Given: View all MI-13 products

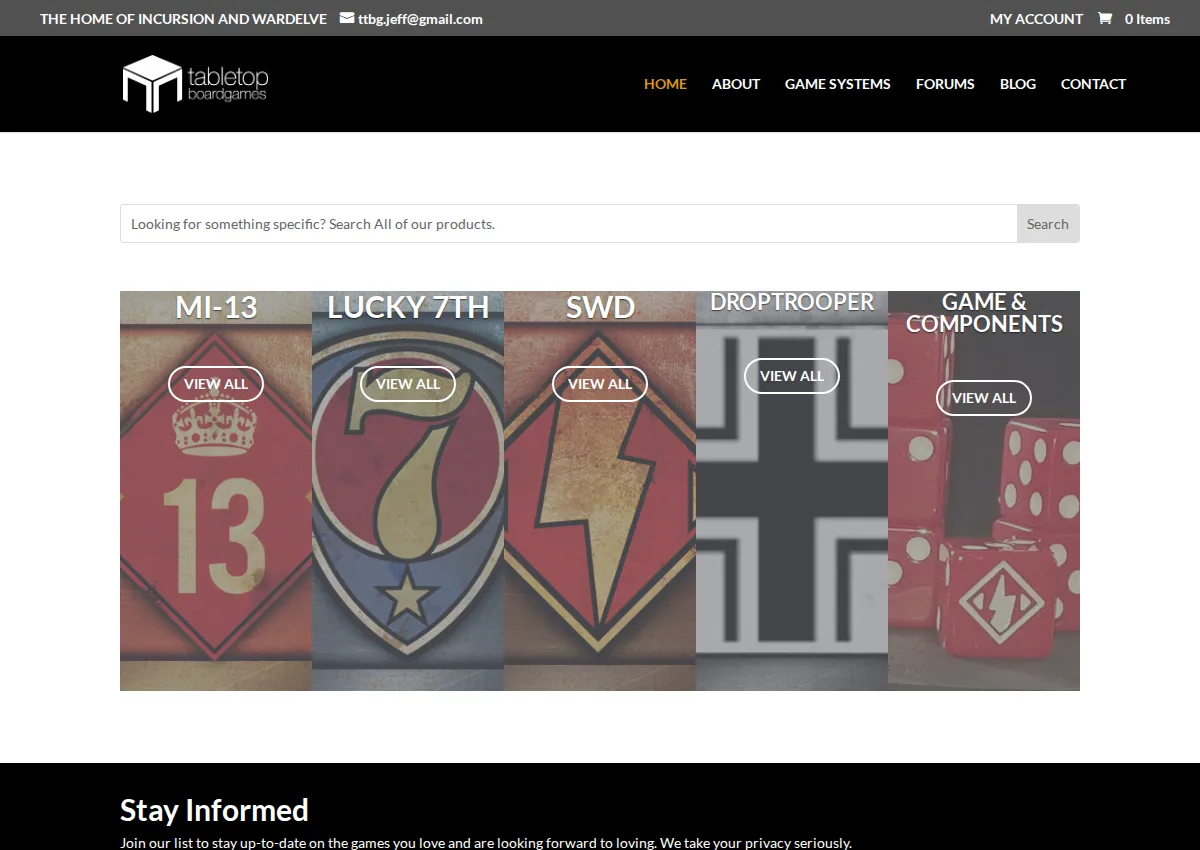Looking at the screenshot, I should [216, 384].
